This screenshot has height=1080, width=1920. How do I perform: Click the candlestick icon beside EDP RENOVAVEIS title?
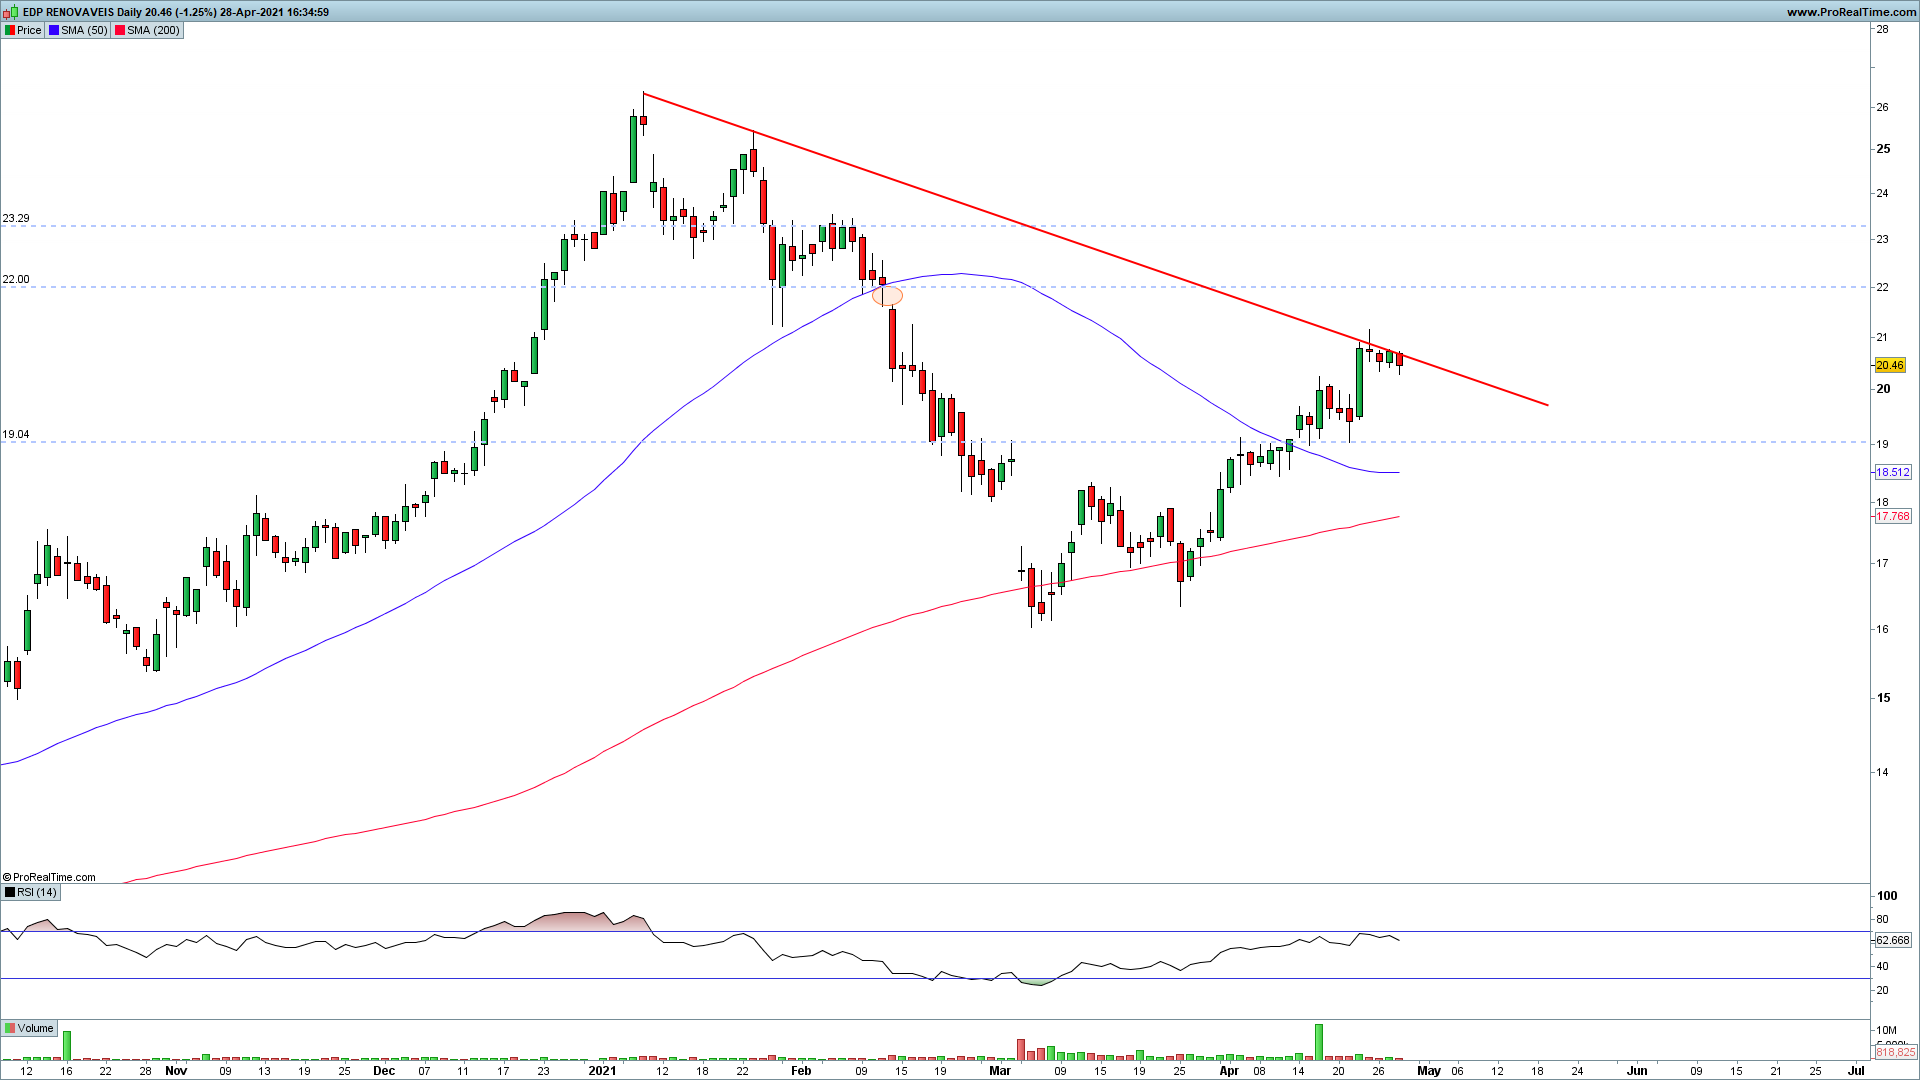point(11,12)
